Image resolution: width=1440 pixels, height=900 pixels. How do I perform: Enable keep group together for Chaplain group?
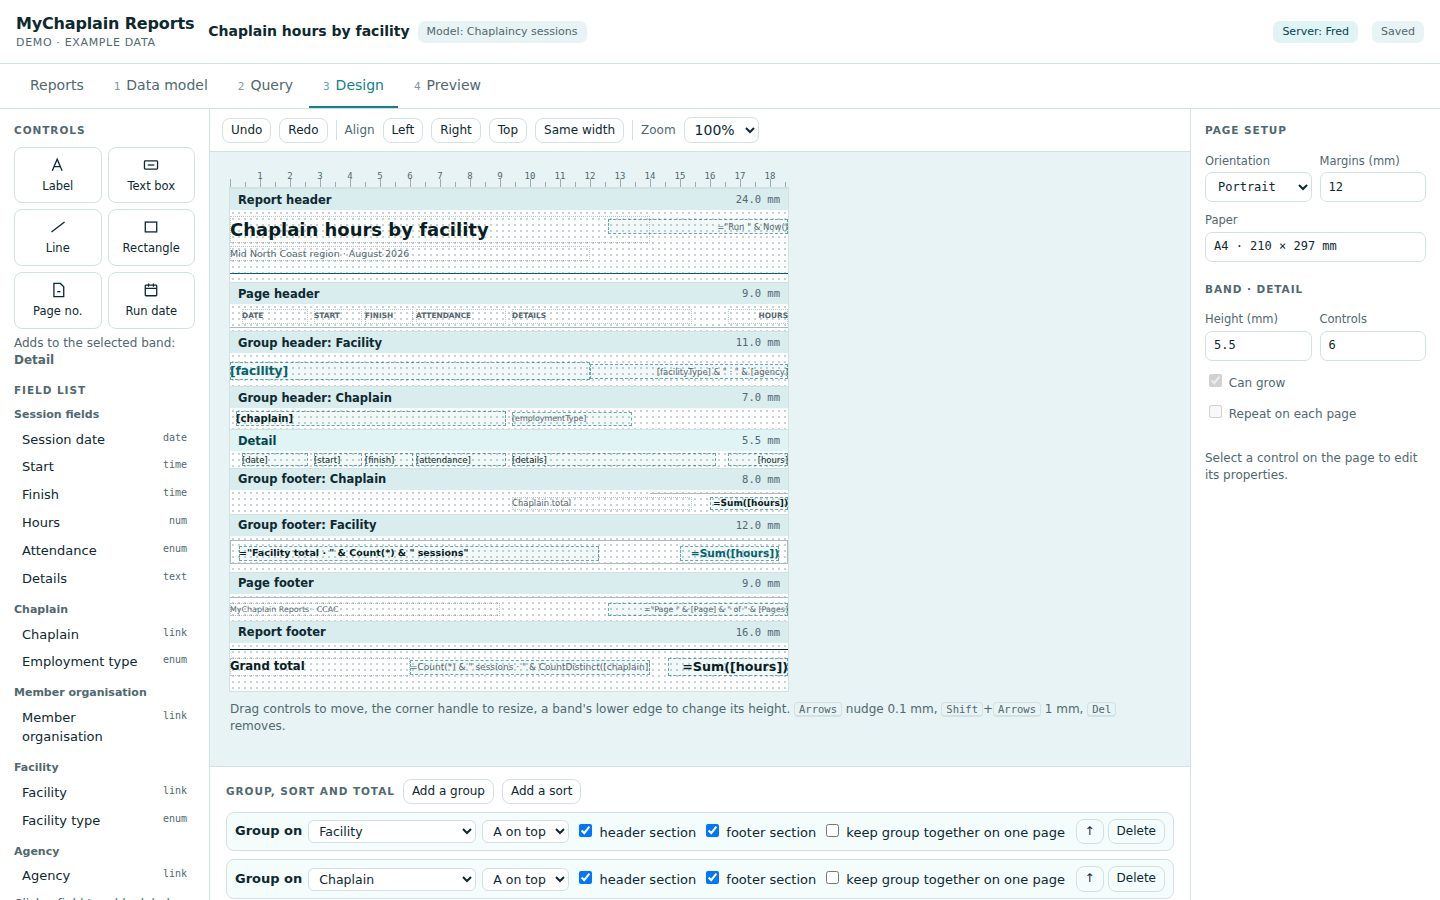coord(832,878)
